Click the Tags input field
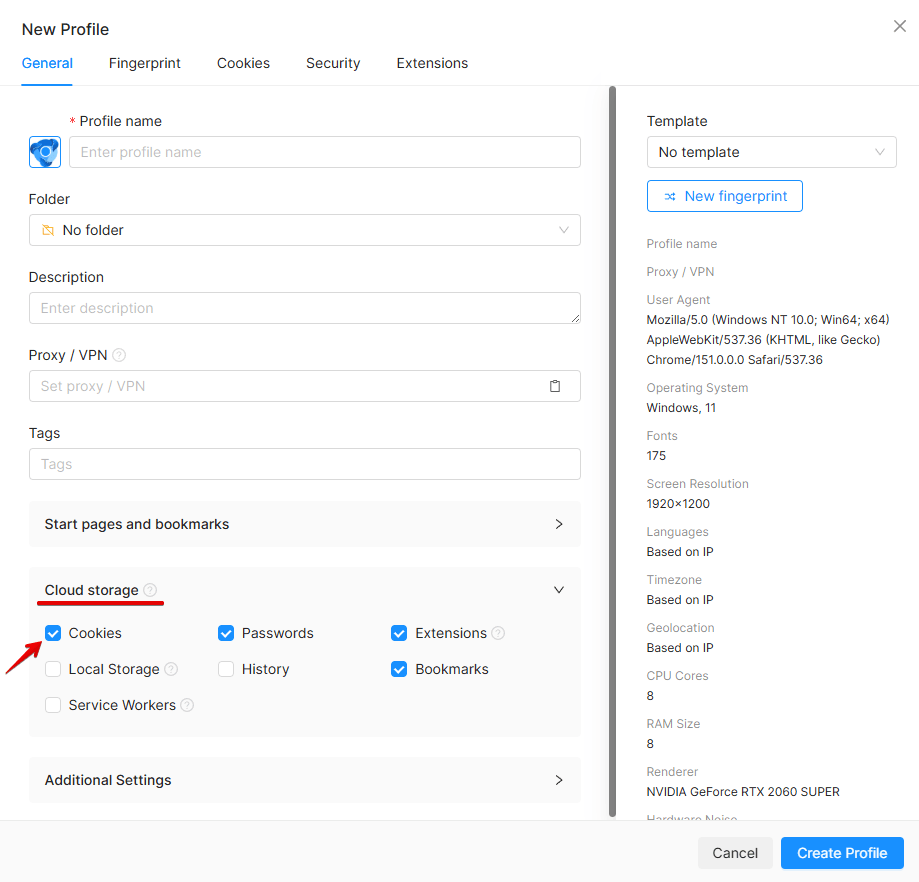Image resolution: width=919 pixels, height=882 pixels. [x=305, y=464]
